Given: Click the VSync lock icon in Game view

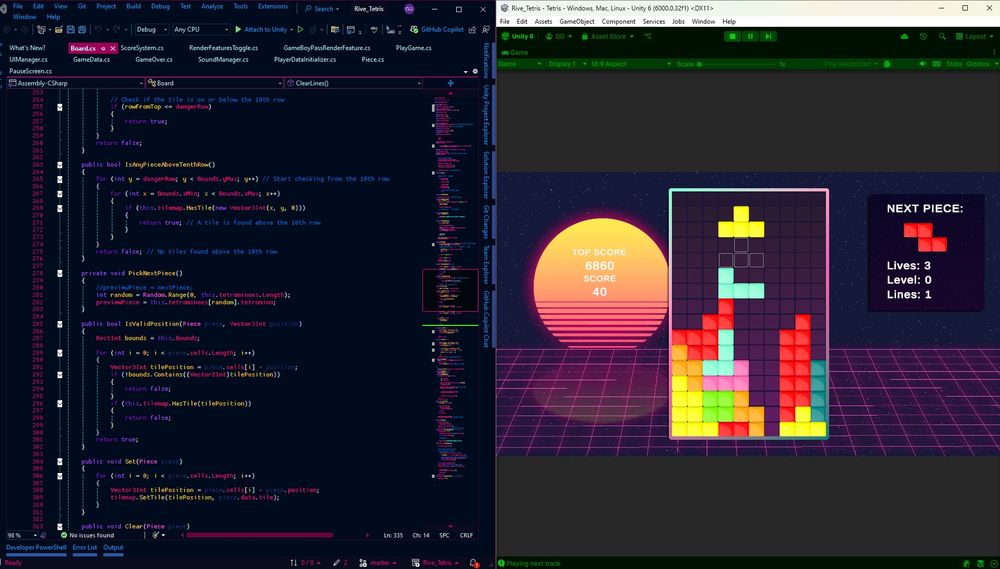Looking at the screenshot, I should click(886, 64).
